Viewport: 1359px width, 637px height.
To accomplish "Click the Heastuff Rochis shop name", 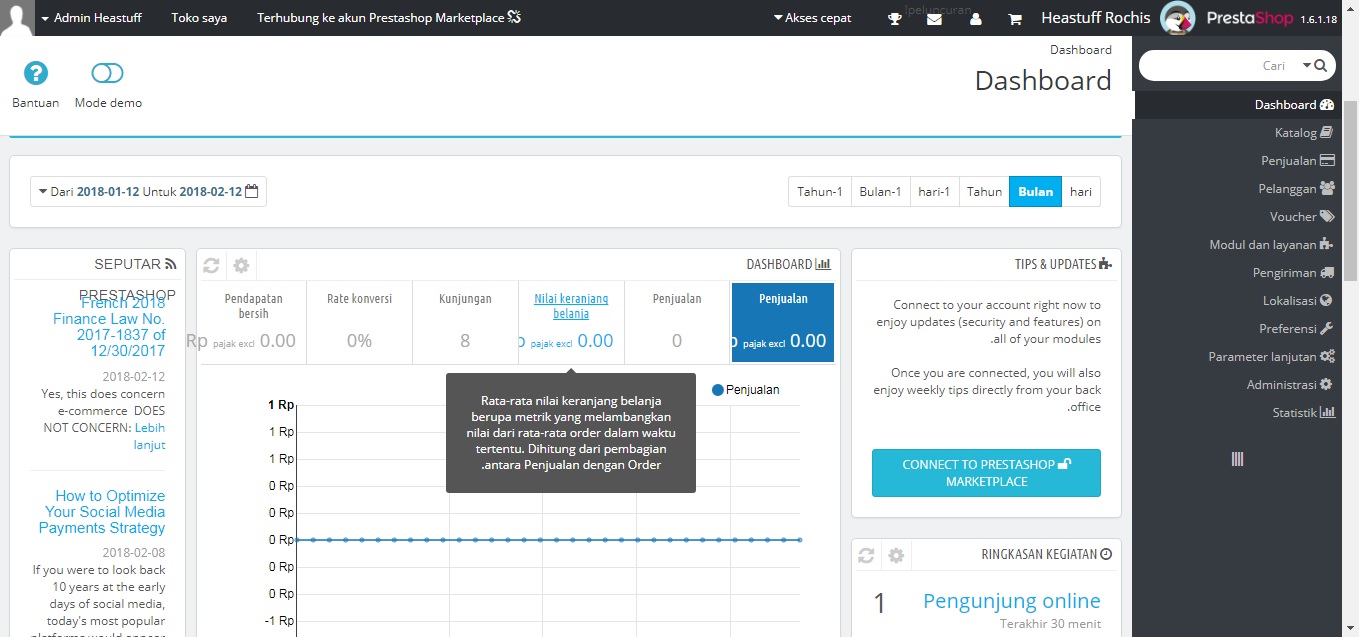I will pos(1096,18).
